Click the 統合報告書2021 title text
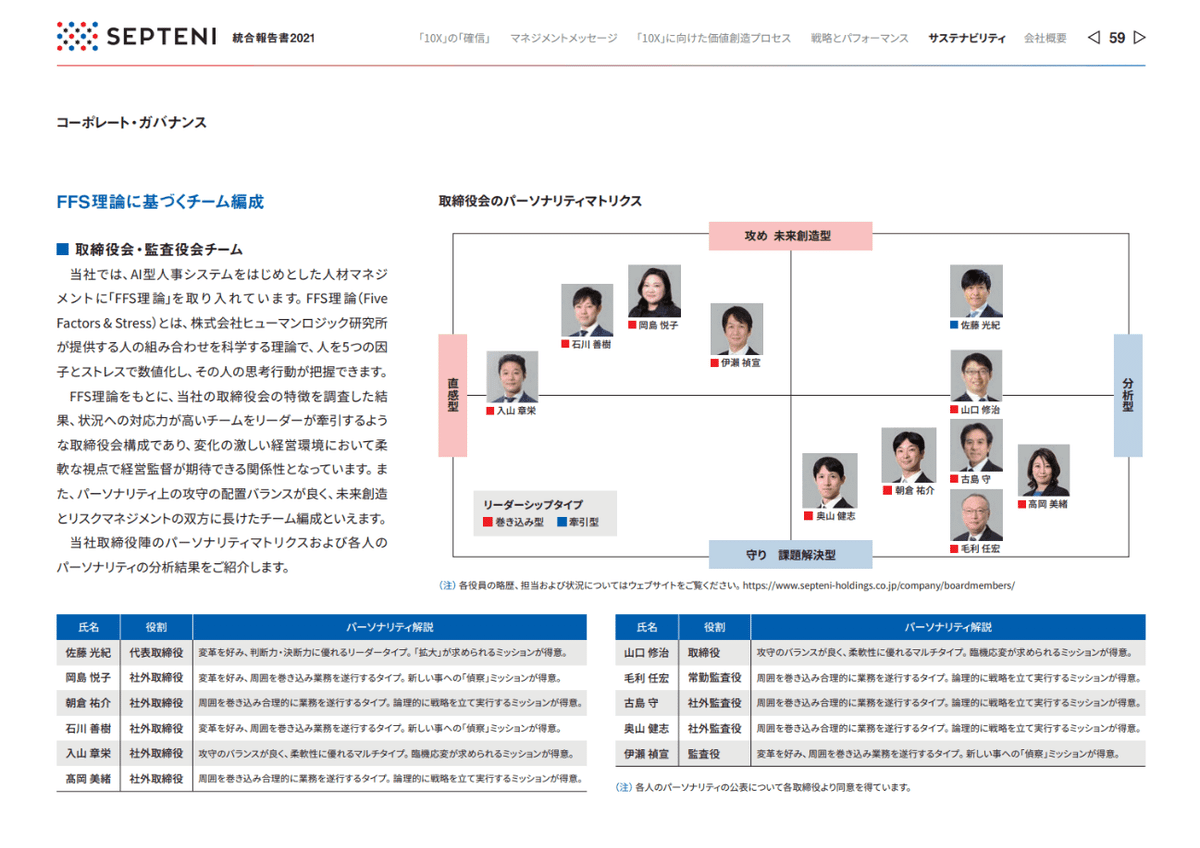Screen dimensions: 1200x848 [x=273, y=38]
